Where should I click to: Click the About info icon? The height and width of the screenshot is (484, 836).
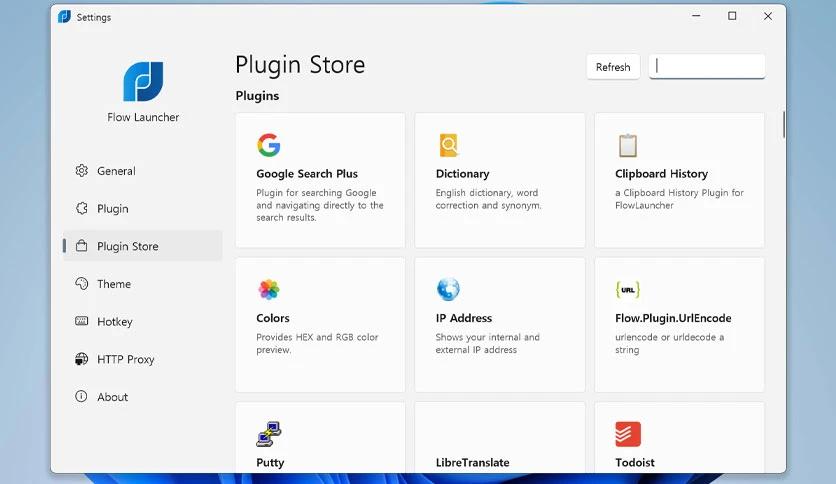pyautogui.click(x=81, y=396)
